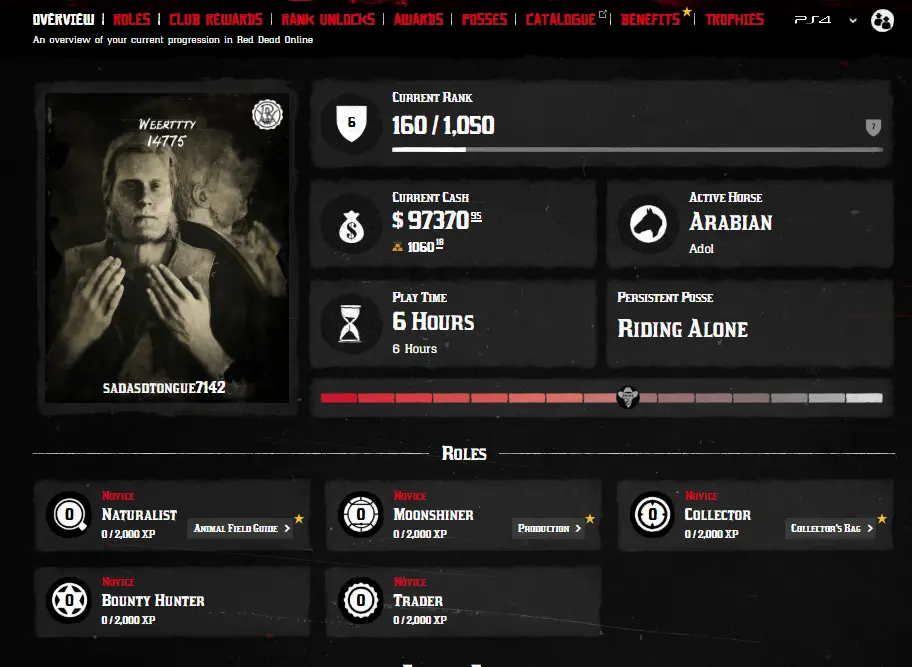Expand the Animal Field Guide link

coord(241,529)
